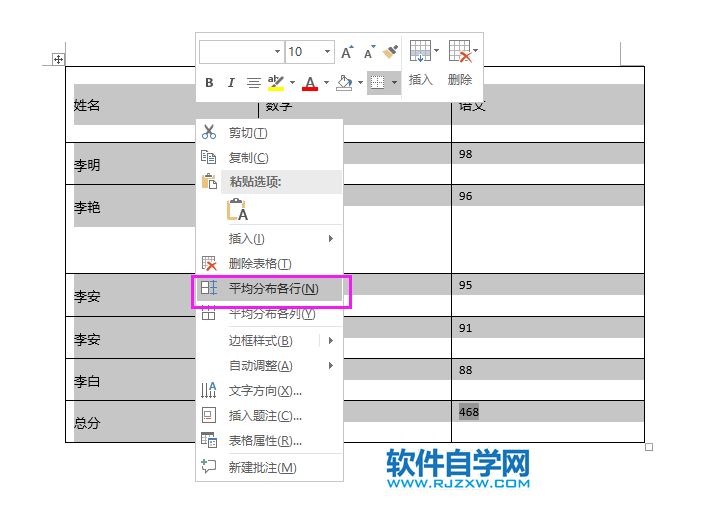716x515 pixels.
Task: Apply text highlight color marker
Action: pos(276,83)
